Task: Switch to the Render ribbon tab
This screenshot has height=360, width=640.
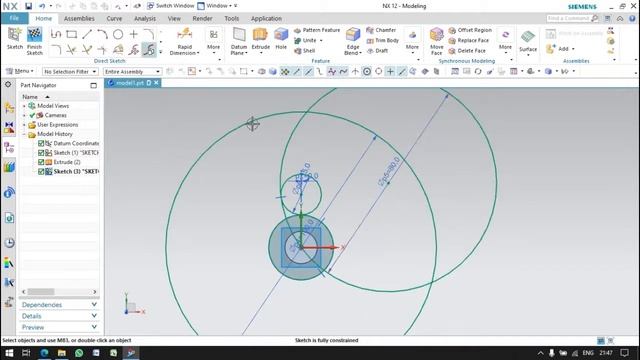Action: click(202, 18)
